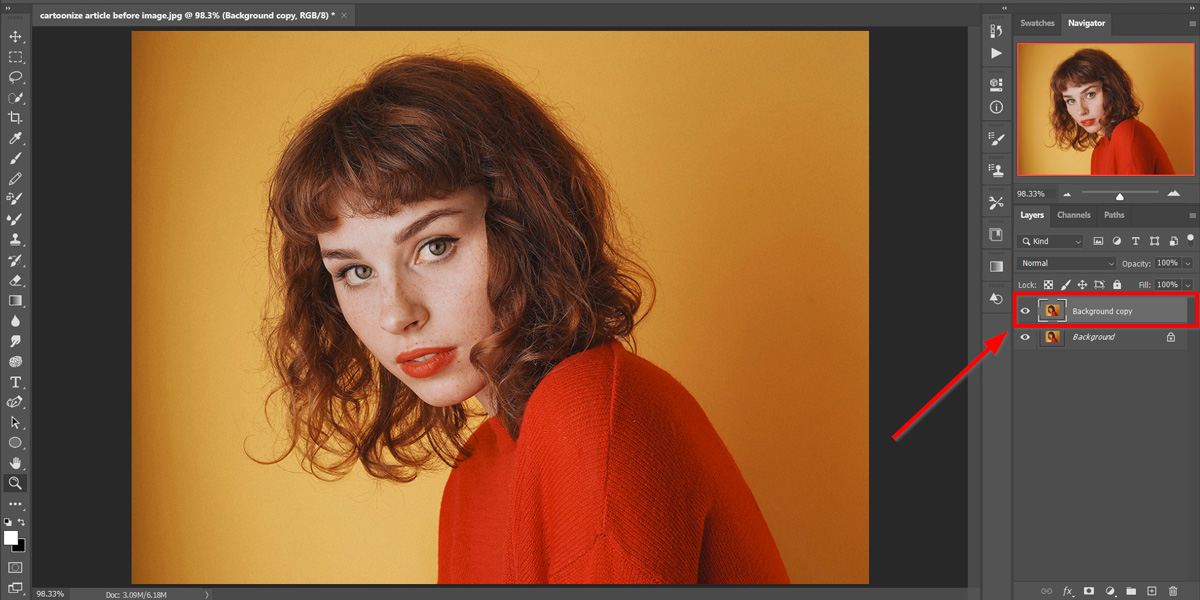
Task: Switch to the Channels tab
Action: [1074, 214]
